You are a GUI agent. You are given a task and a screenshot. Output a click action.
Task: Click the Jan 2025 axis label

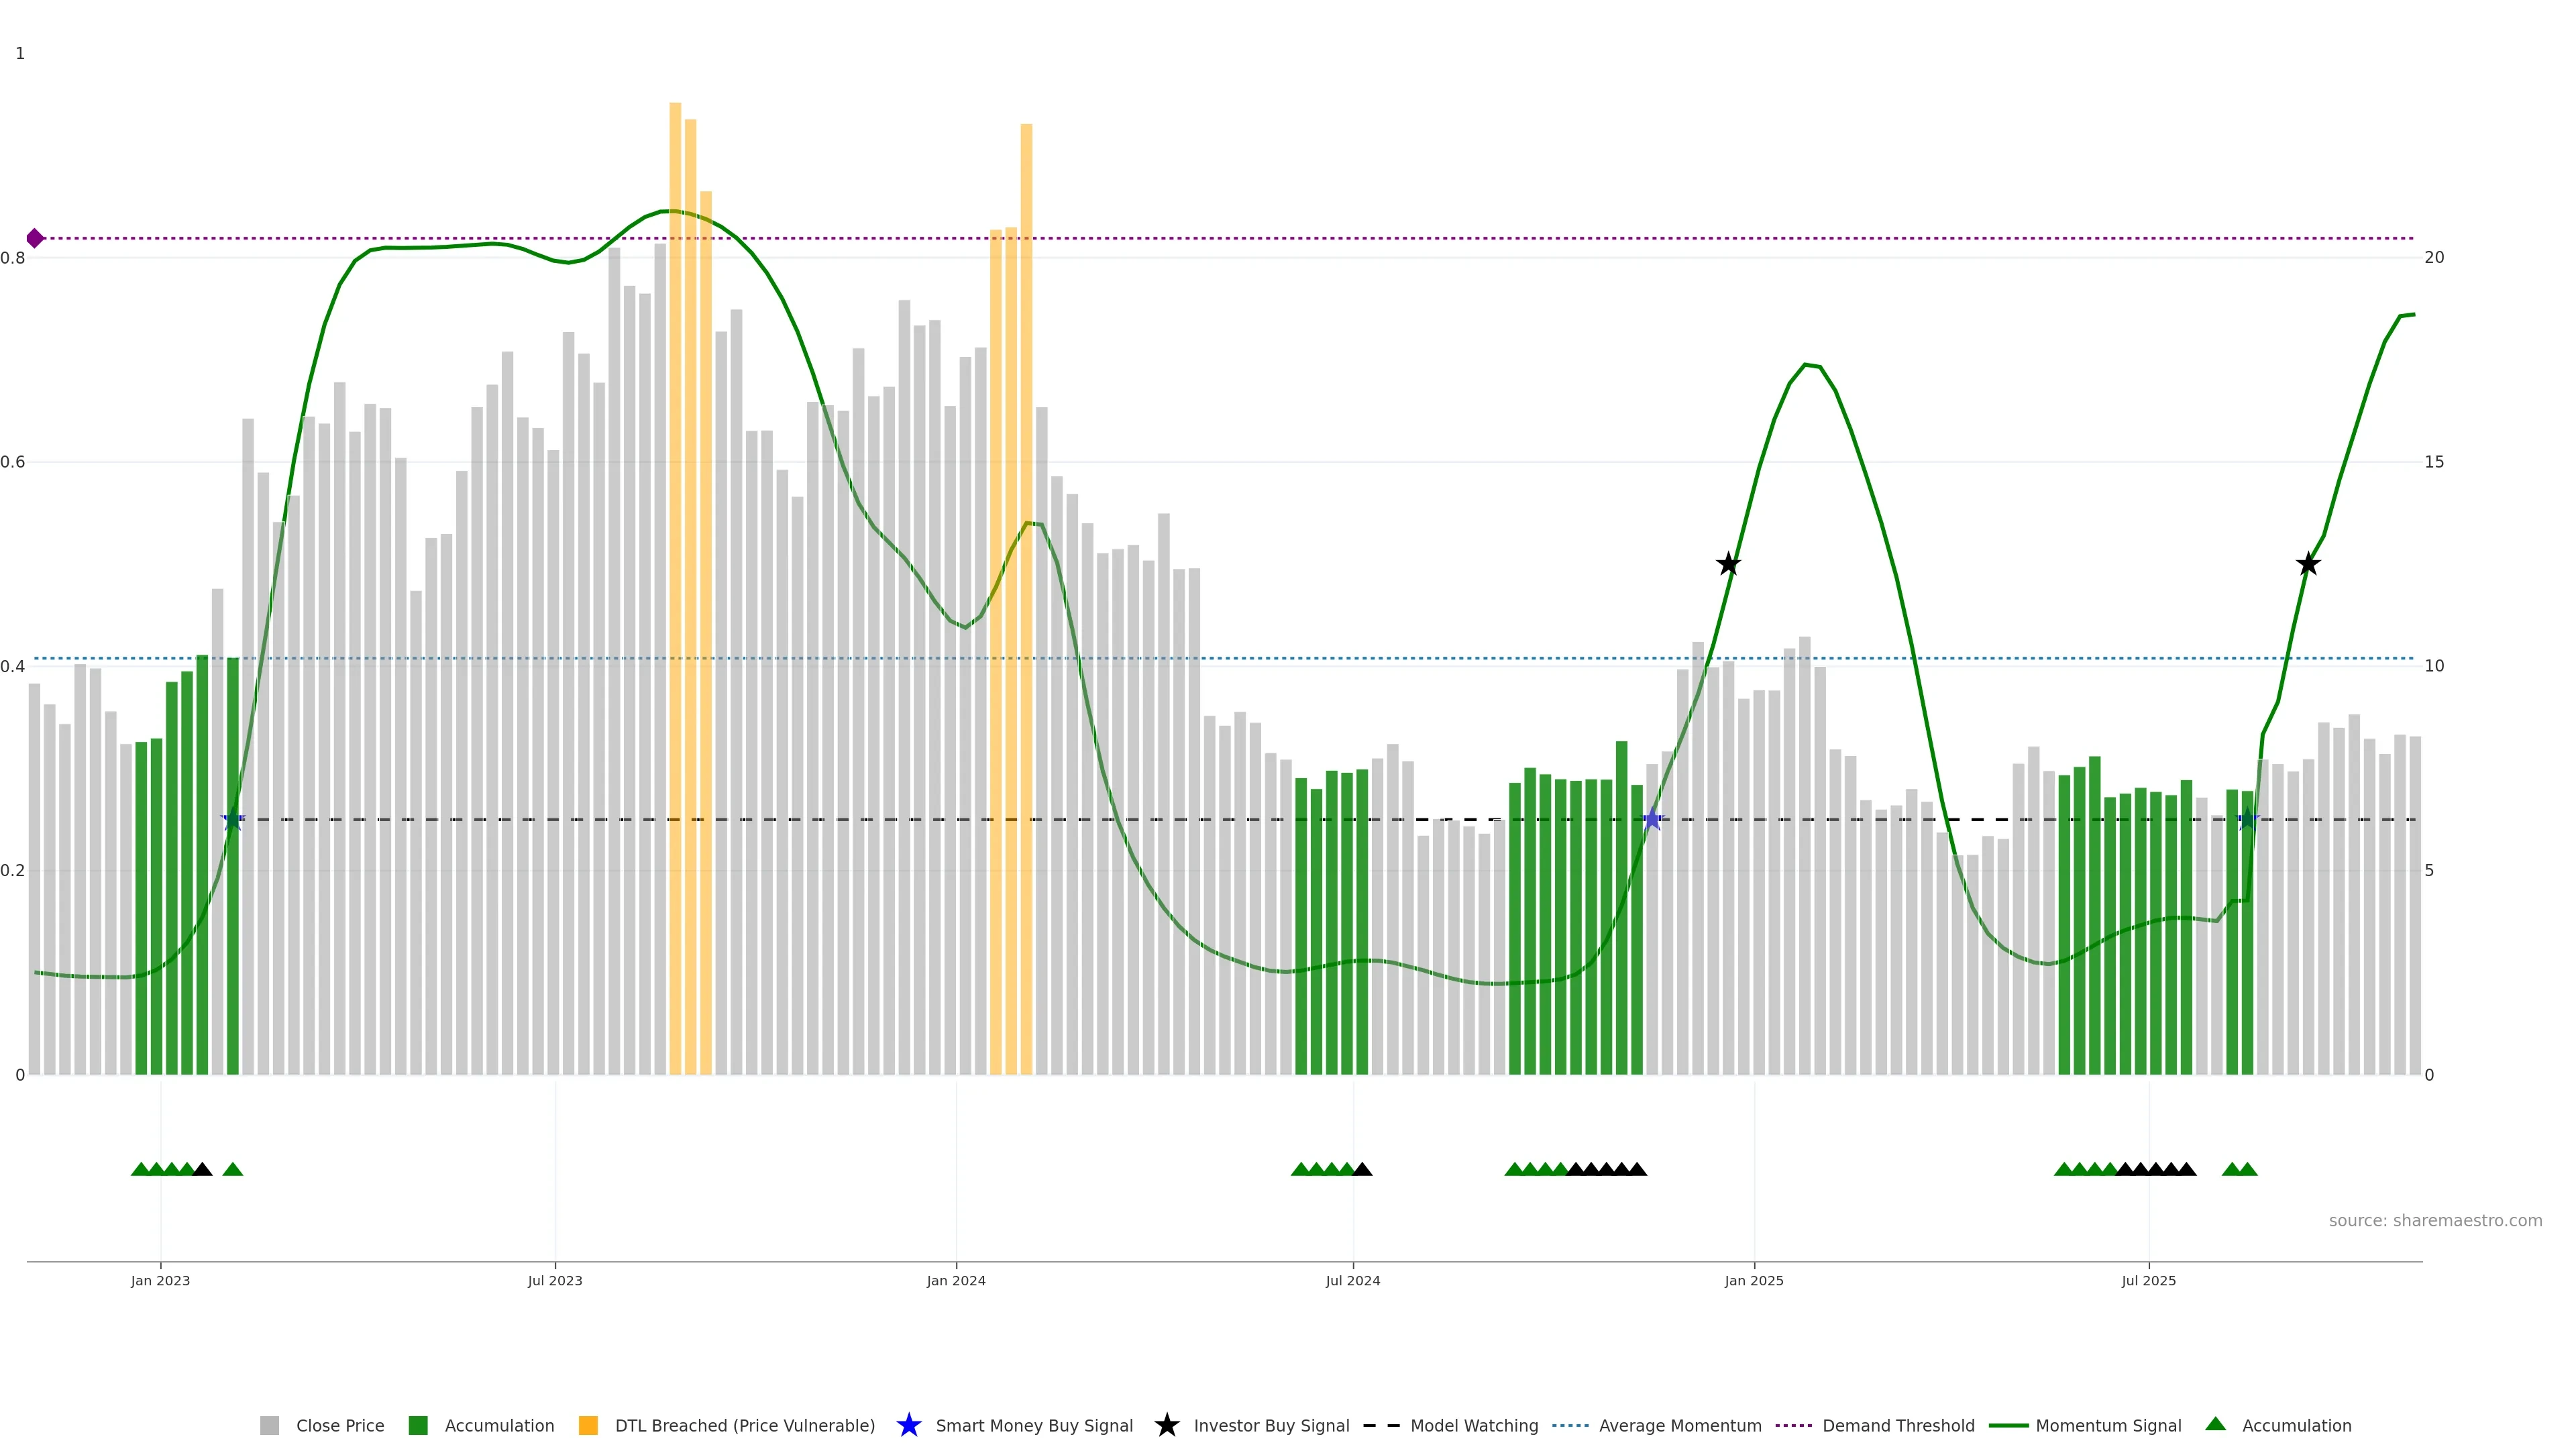point(1754,1281)
